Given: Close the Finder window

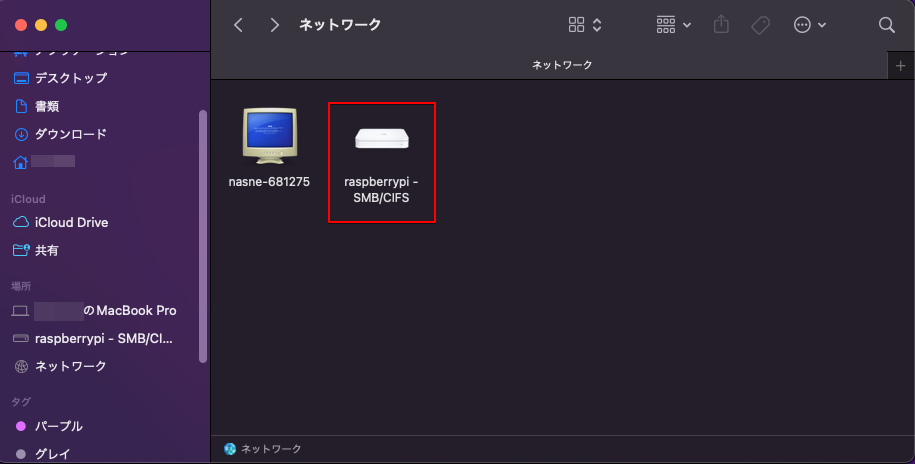Looking at the screenshot, I should (21, 25).
